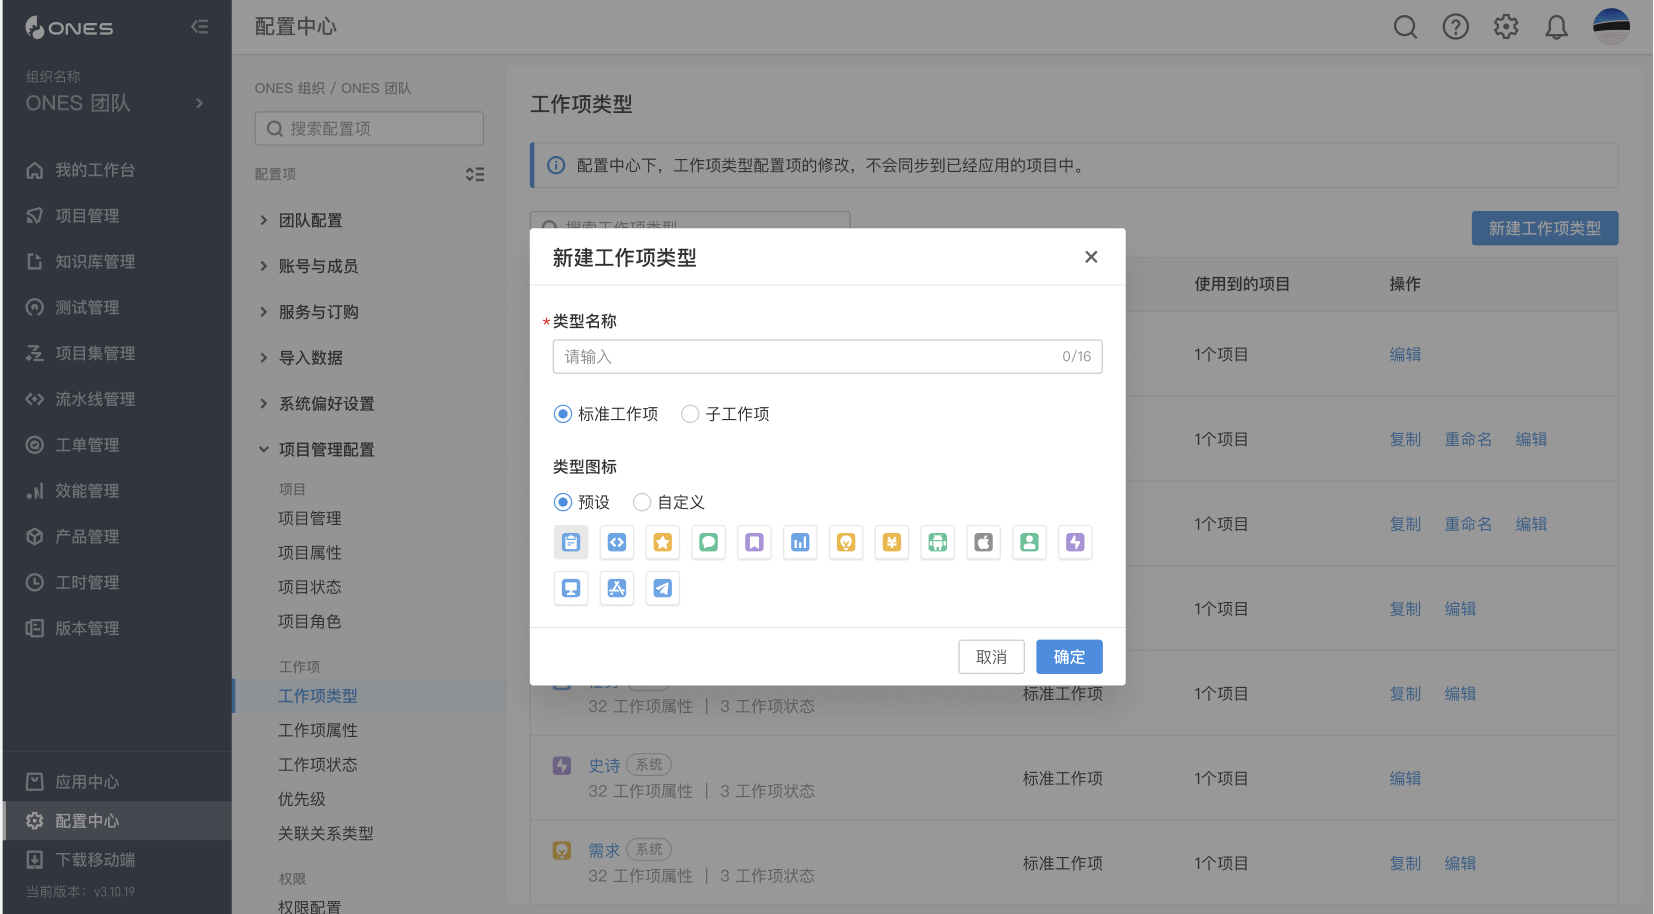The height and width of the screenshot is (914, 1654).
Task: Focus the 搜索配置项 search box
Action: (x=369, y=129)
